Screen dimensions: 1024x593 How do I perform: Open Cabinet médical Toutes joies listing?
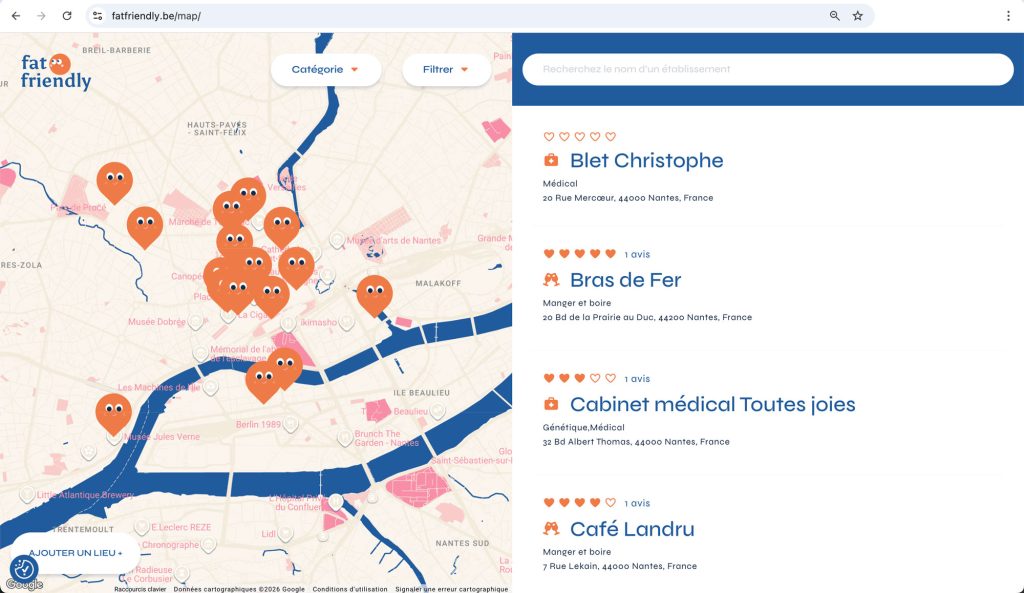pyautogui.click(x=712, y=405)
